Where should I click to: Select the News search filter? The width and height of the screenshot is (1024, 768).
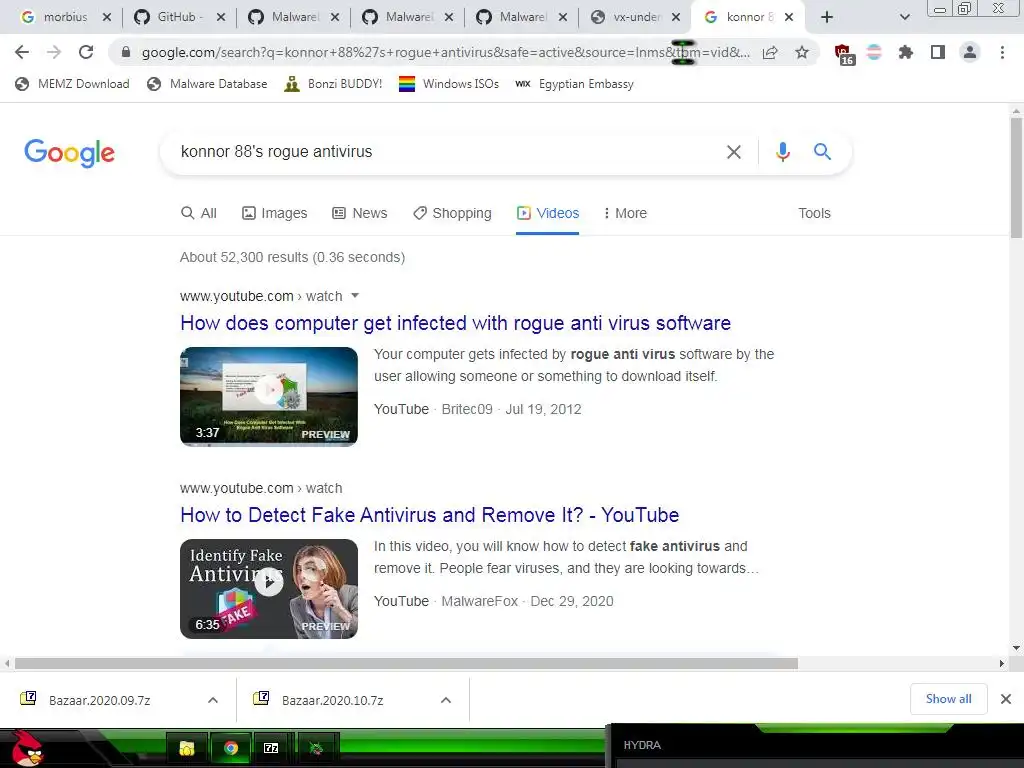(360, 214)
